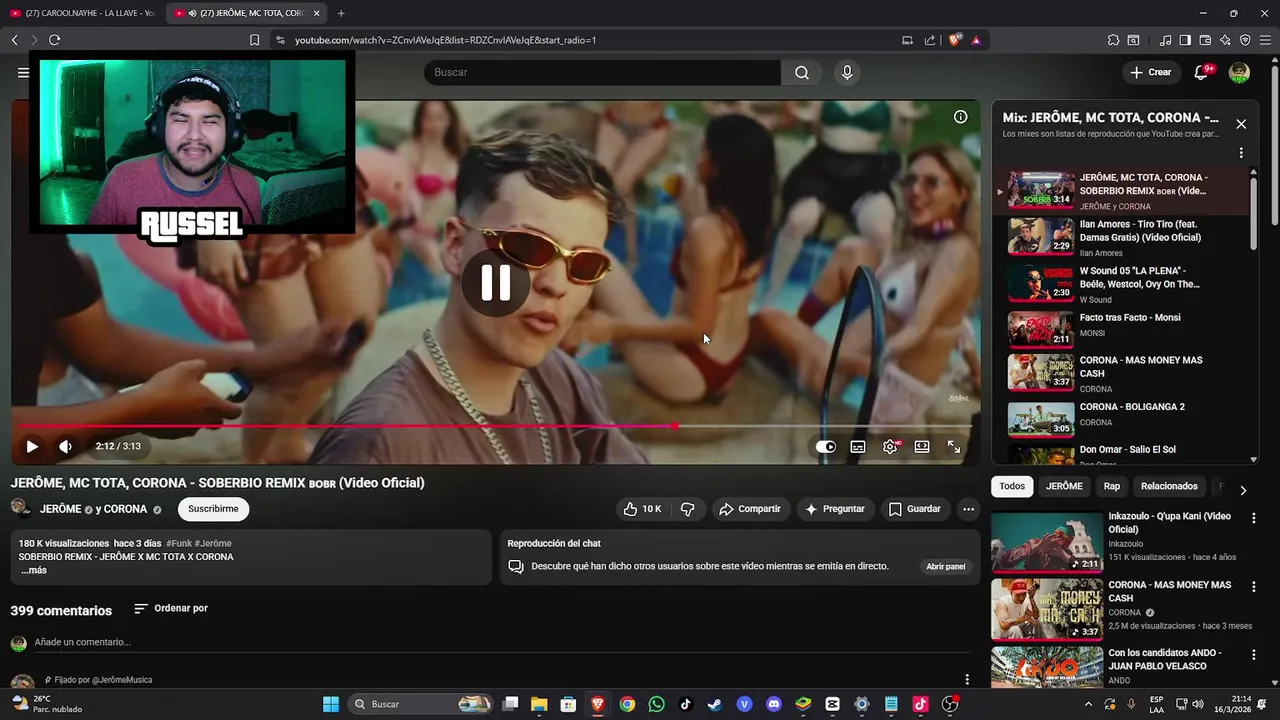The width and height of the screenshot is (1280, 720).
Task: Open Mix playlist options menu
Action: click(x=1241, y=153)
